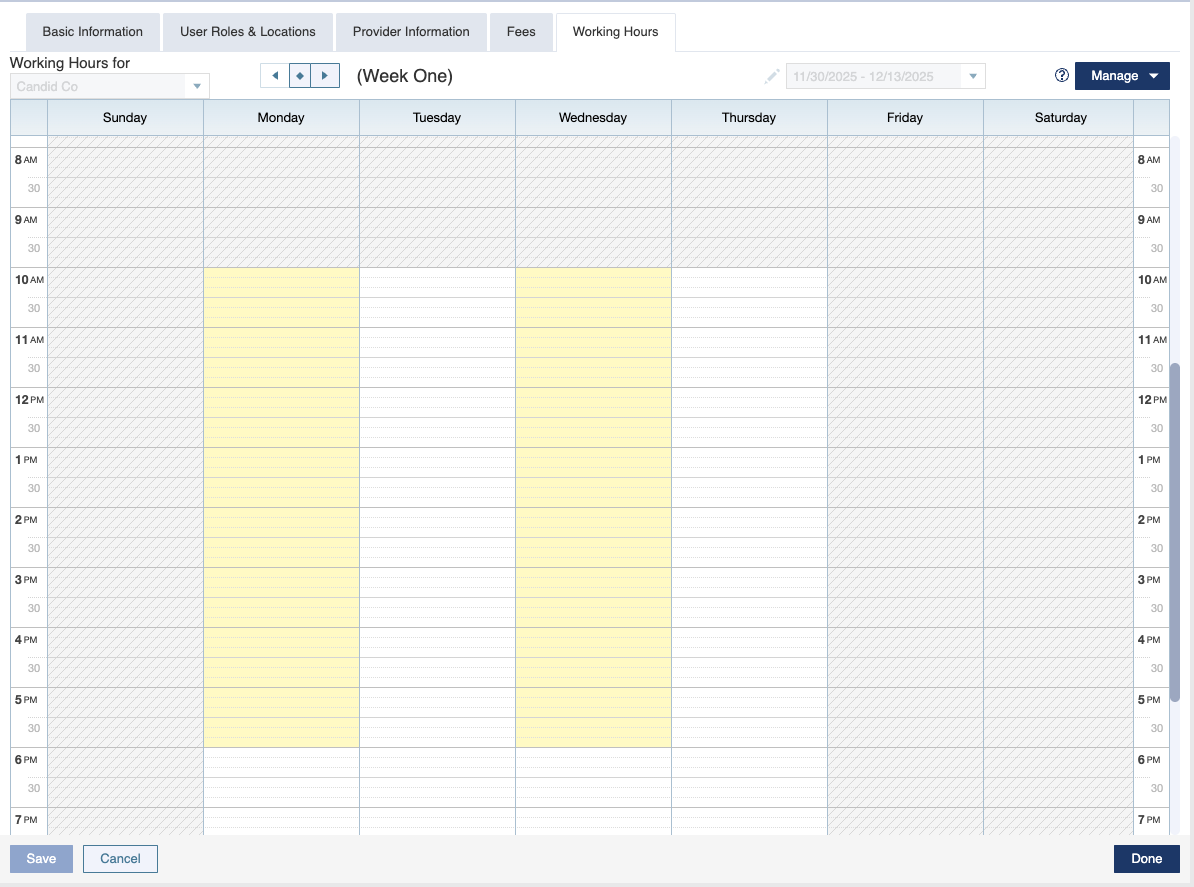Click the Done button

pos(1146,859)
